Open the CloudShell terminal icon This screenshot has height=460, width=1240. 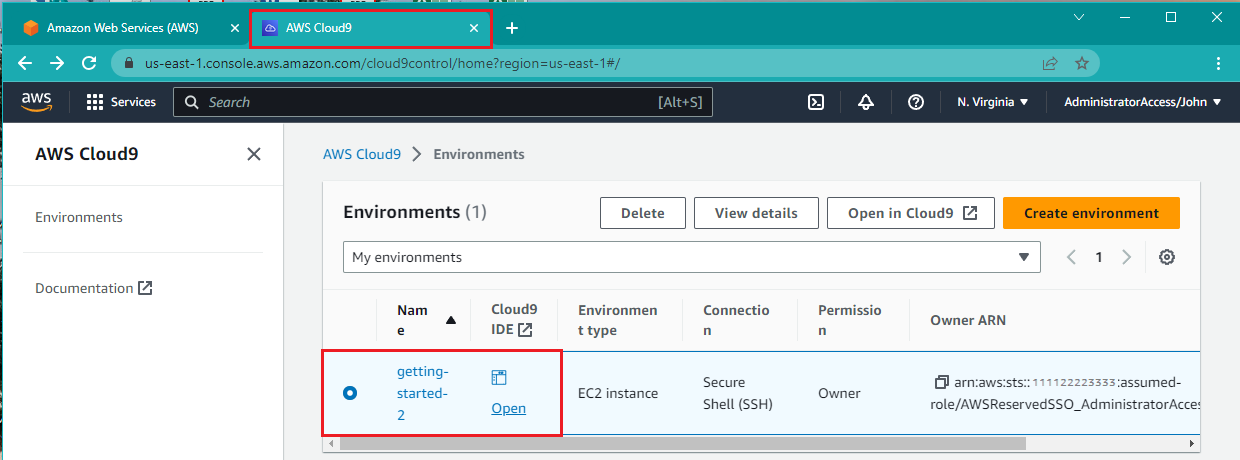pyautogui.click(x=816, y=102)
